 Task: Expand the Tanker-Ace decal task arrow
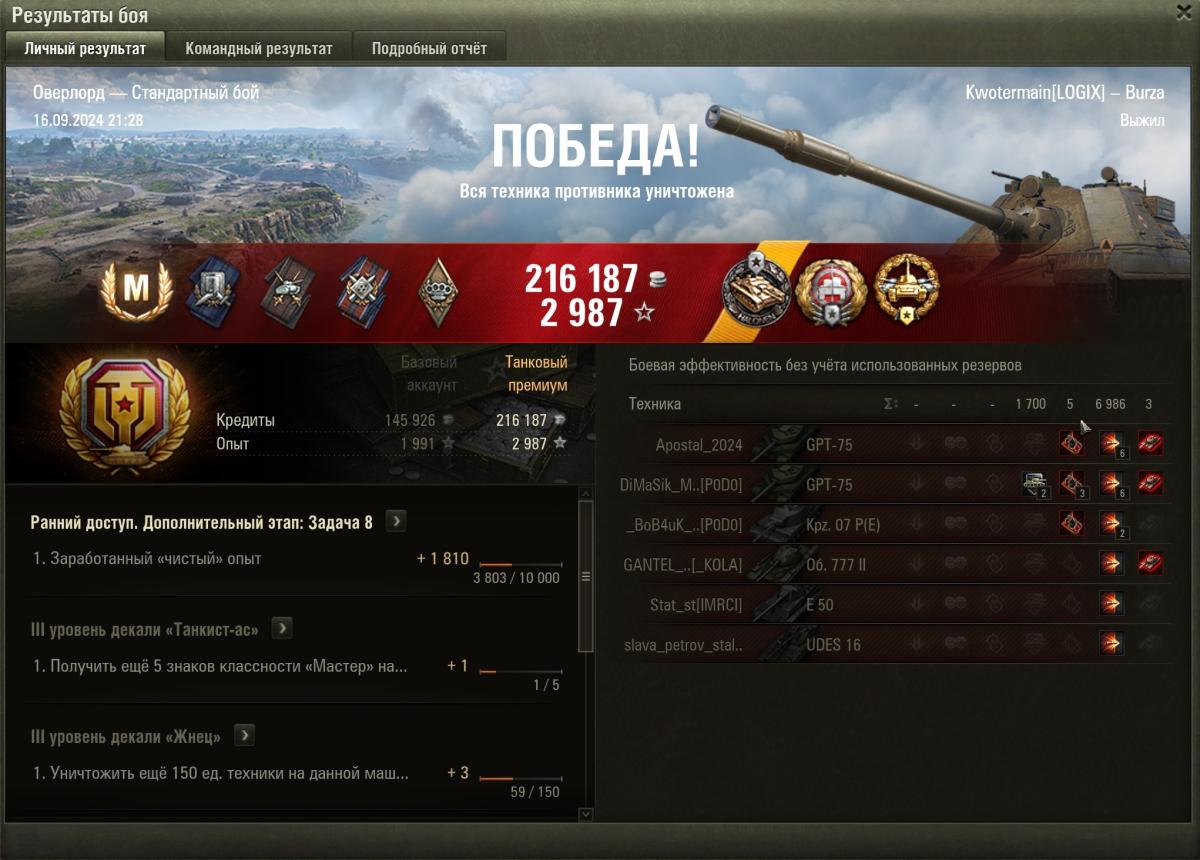282,629
